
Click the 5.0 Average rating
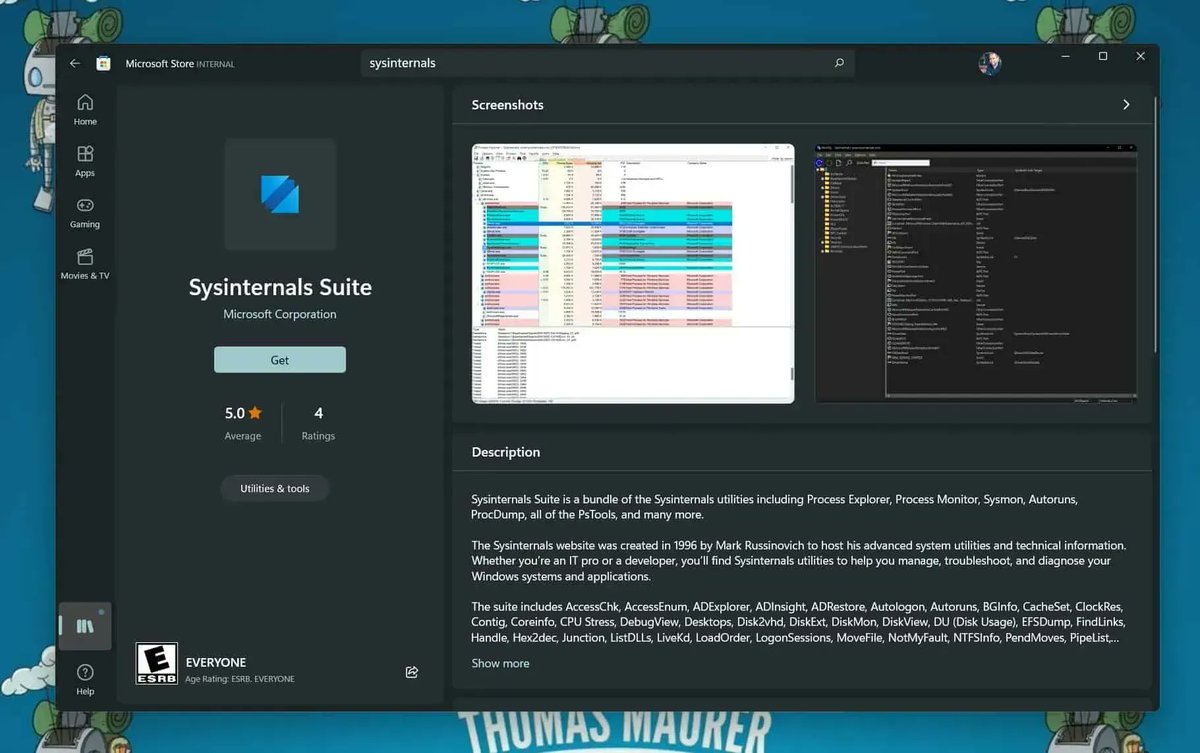click(243, 423)
